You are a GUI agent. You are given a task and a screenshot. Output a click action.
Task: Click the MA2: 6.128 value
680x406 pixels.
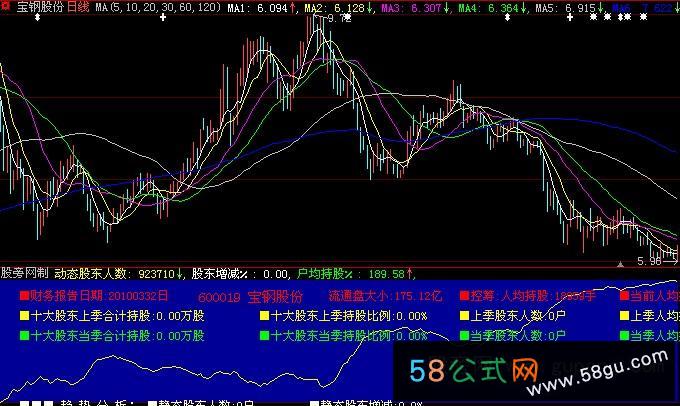[x=338, y=8]
